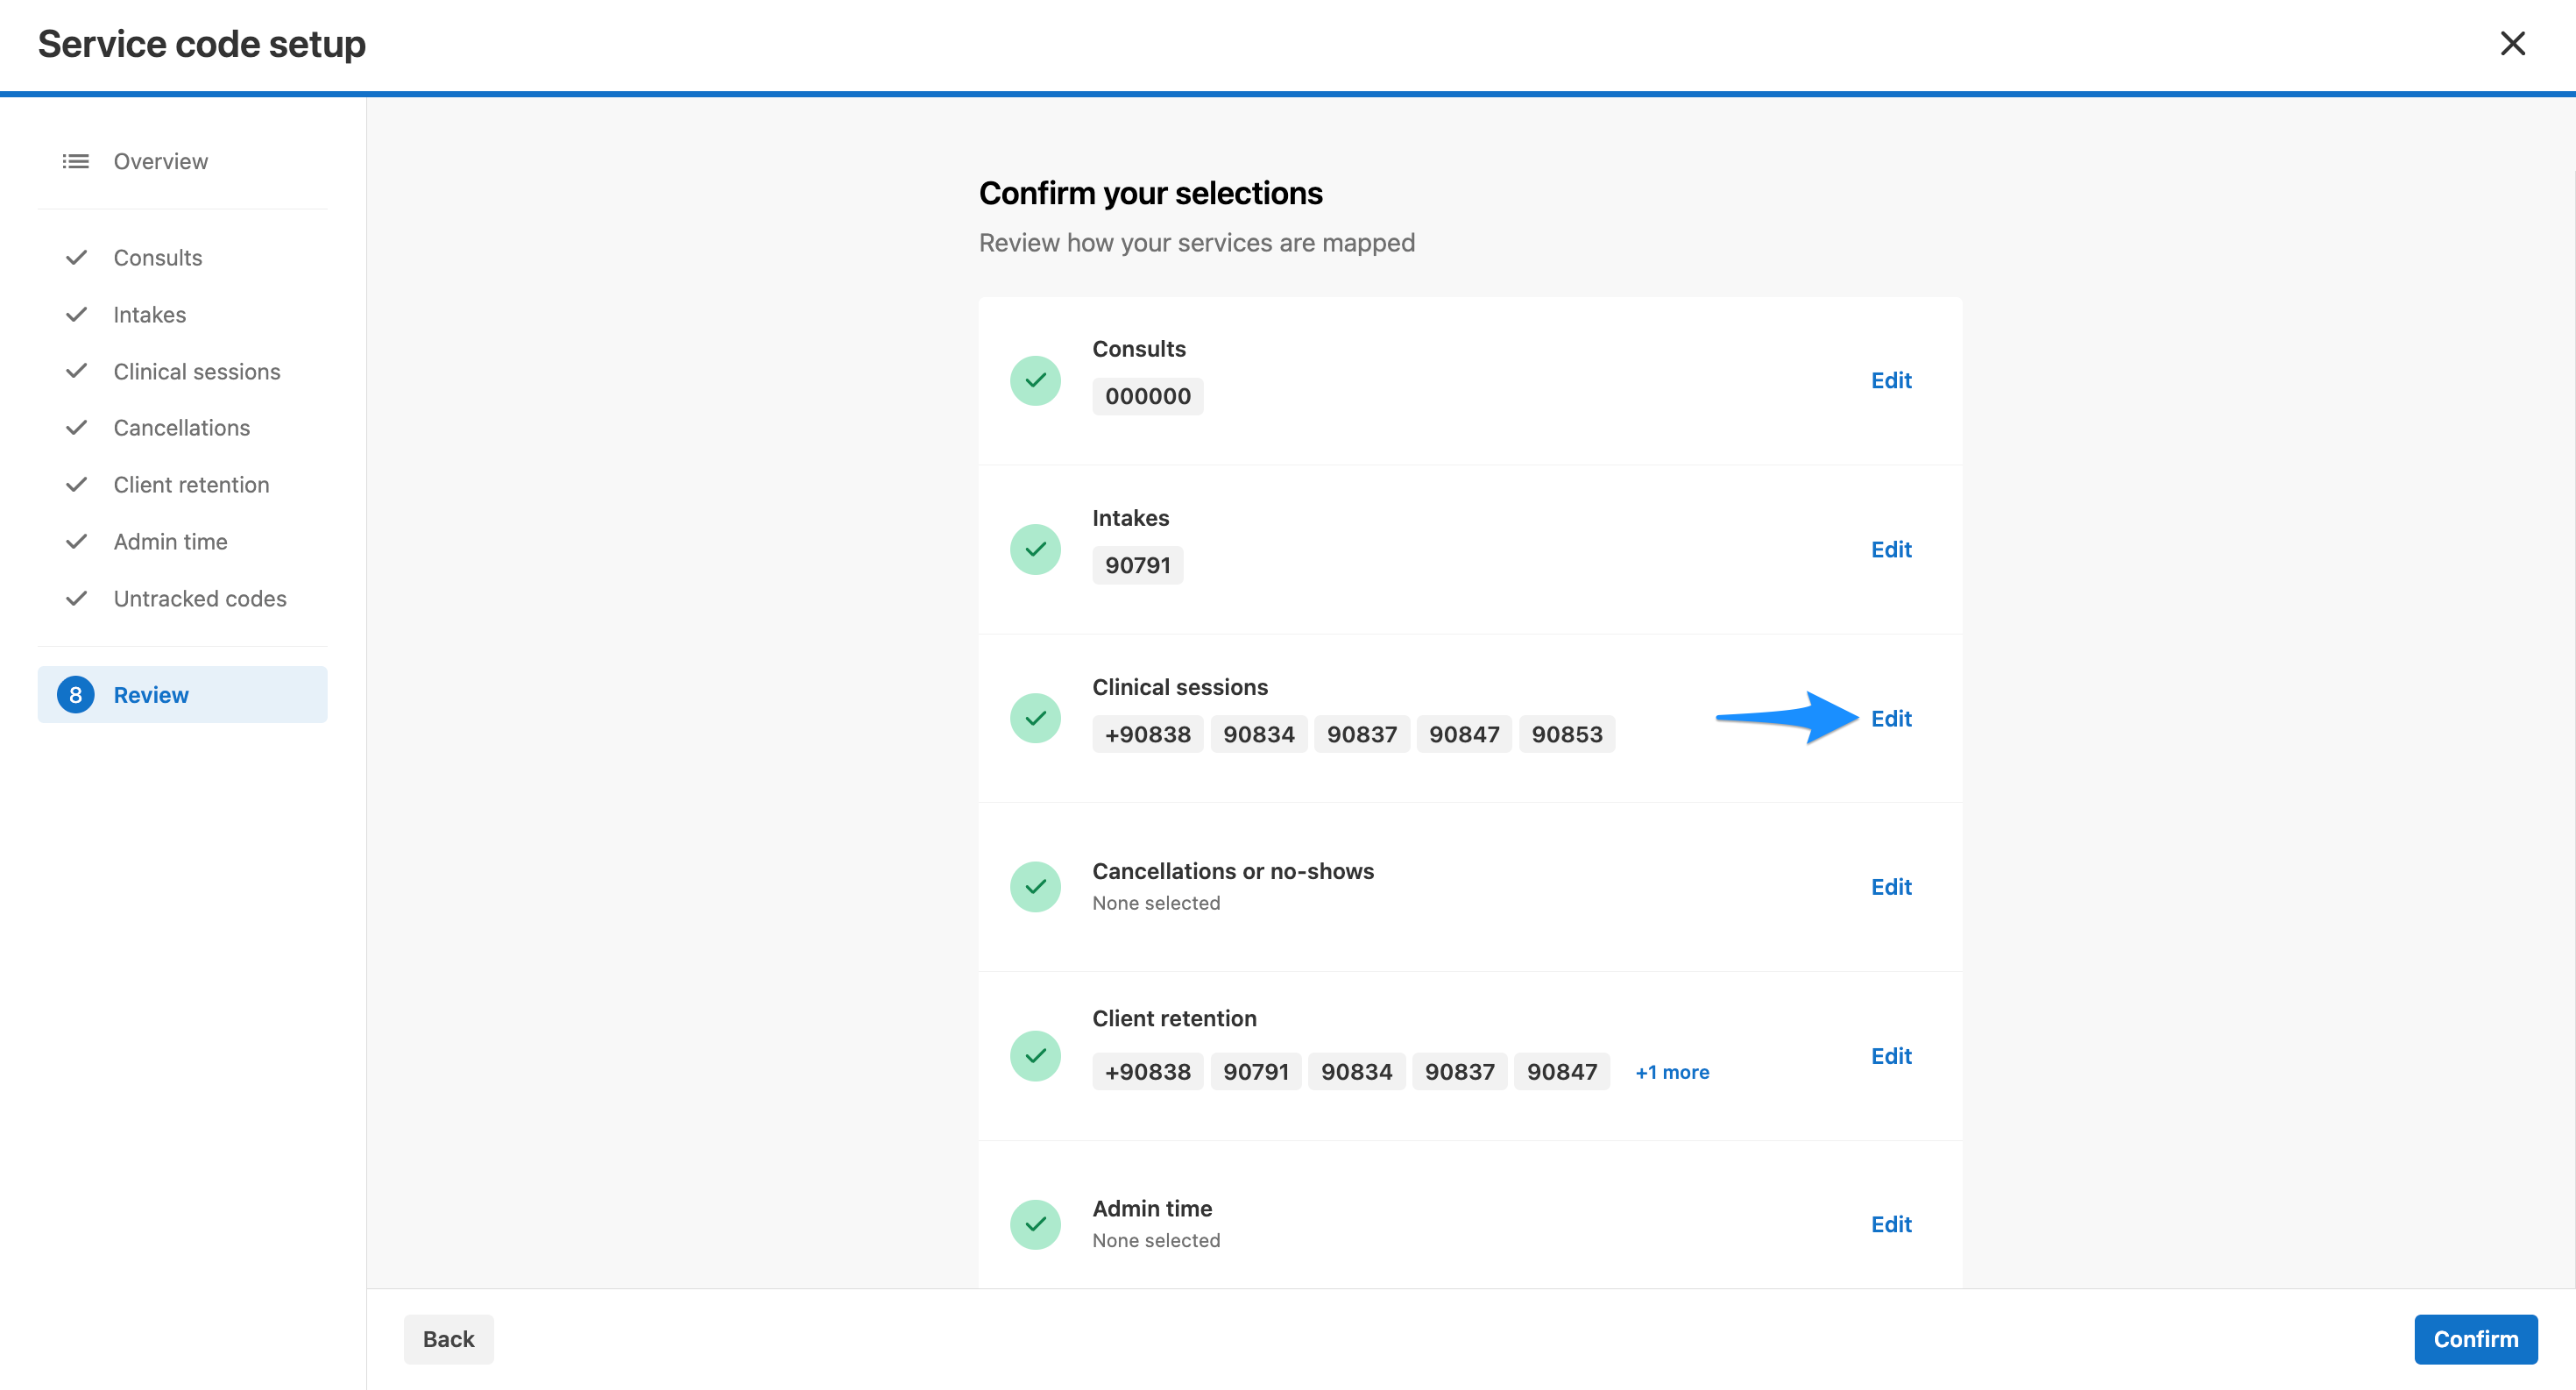
Task: Click 90847 chip in Clinical sessions
Action: tap(1464, 734)
